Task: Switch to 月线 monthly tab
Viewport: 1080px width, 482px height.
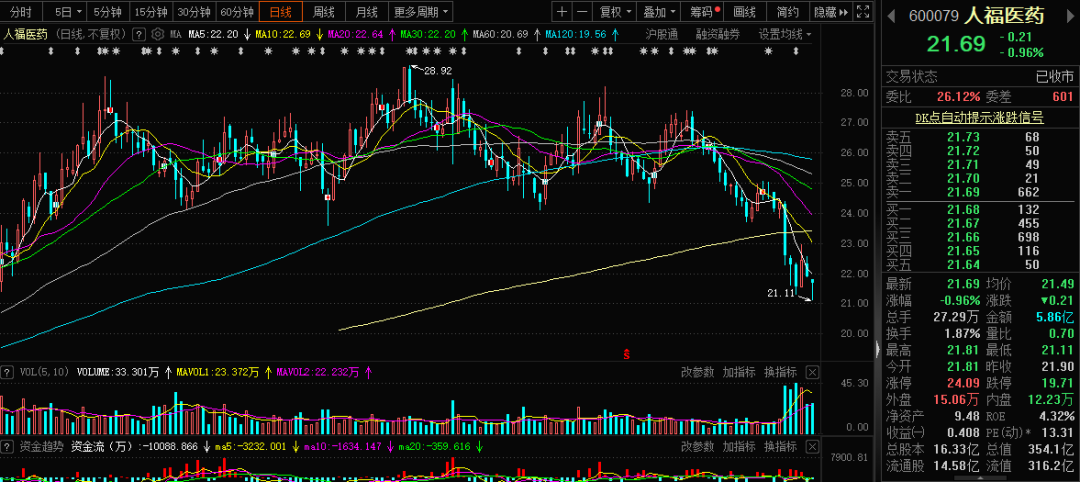Action: tap(366, 12)
